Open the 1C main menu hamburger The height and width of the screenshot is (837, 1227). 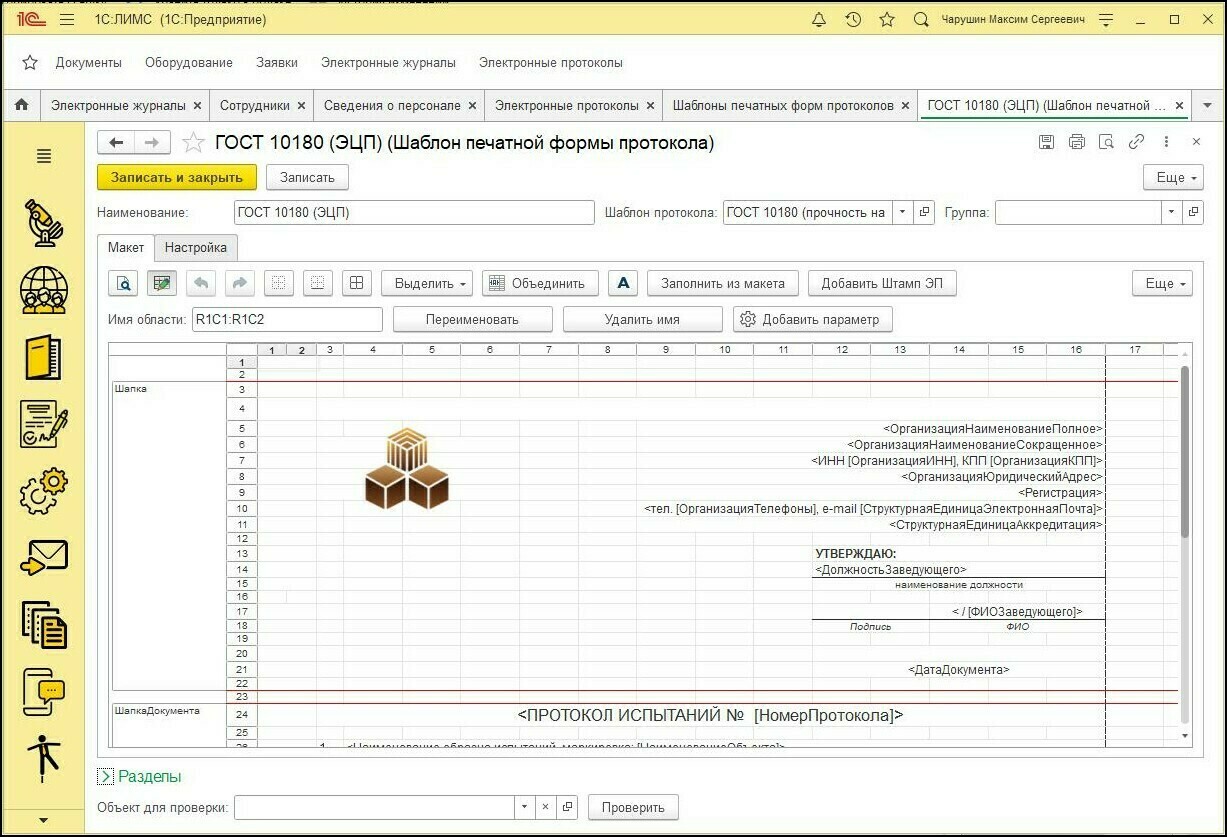67,20
